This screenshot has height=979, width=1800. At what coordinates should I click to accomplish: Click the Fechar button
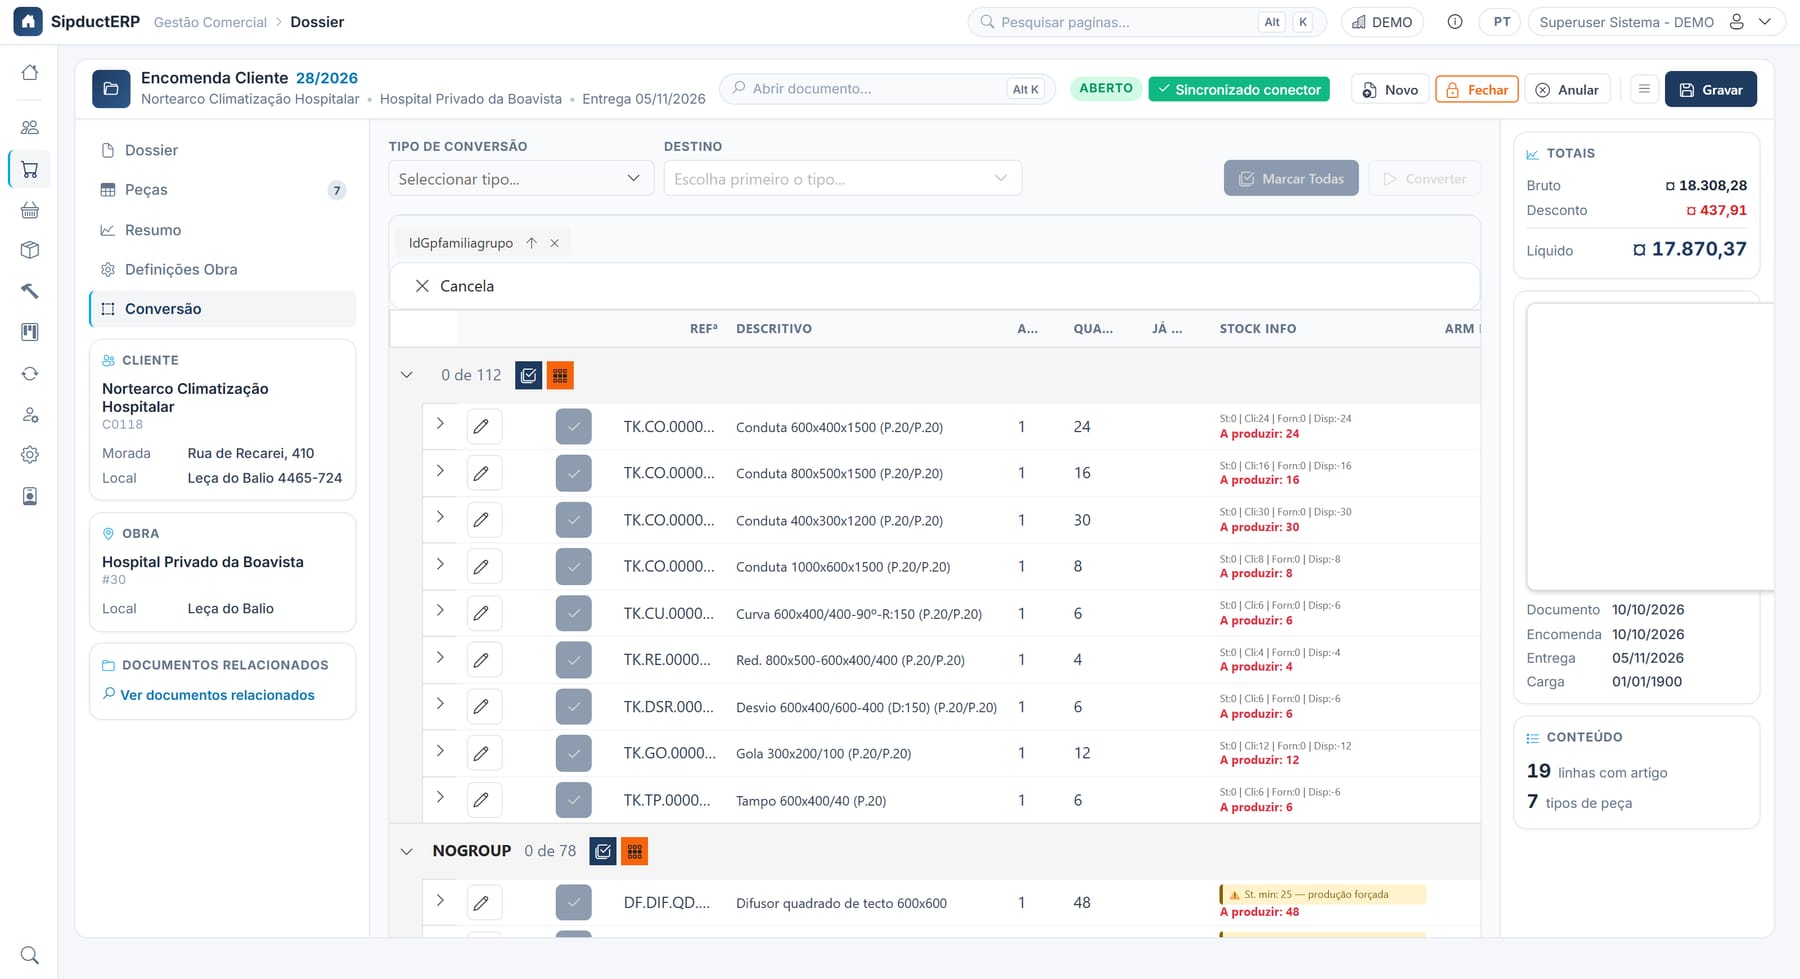coord(1477,89)
